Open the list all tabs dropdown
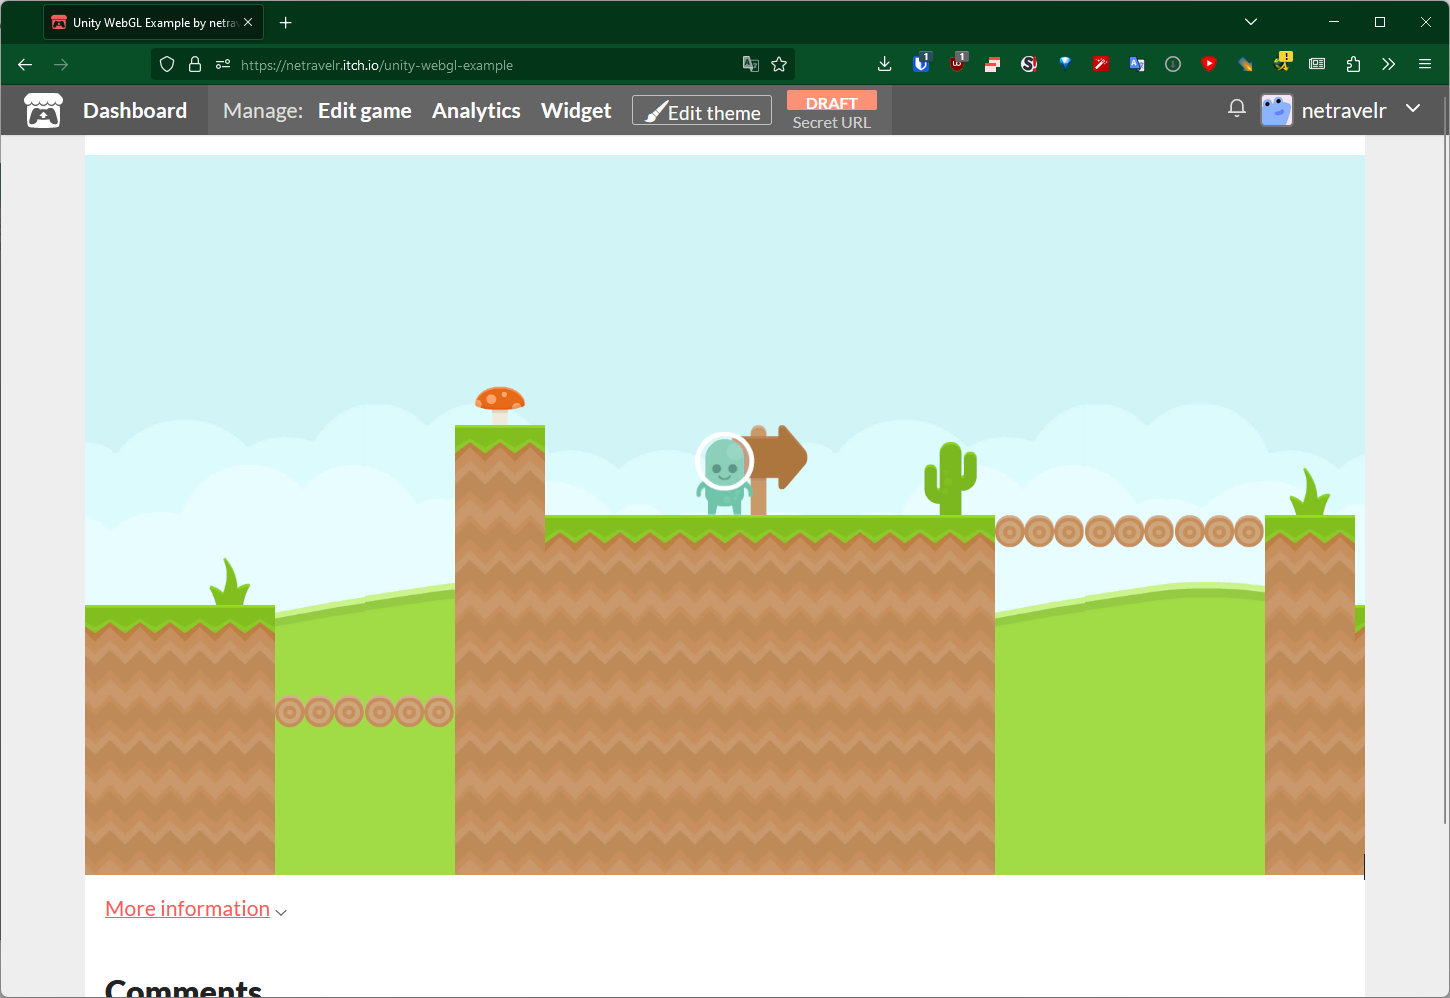The height and width of the screenshot is (998, 1450). pyautogui.click(x=1251, y=21)
